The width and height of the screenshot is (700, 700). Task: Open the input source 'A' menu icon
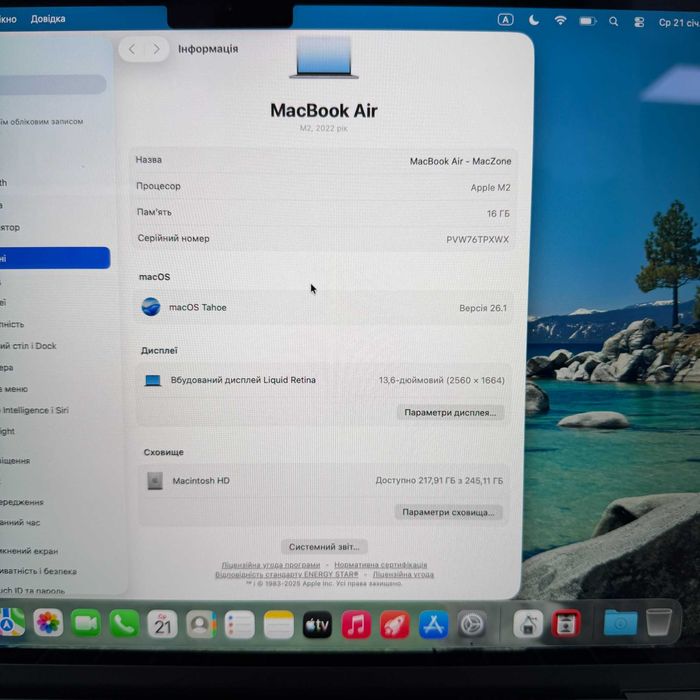[505, 20]
